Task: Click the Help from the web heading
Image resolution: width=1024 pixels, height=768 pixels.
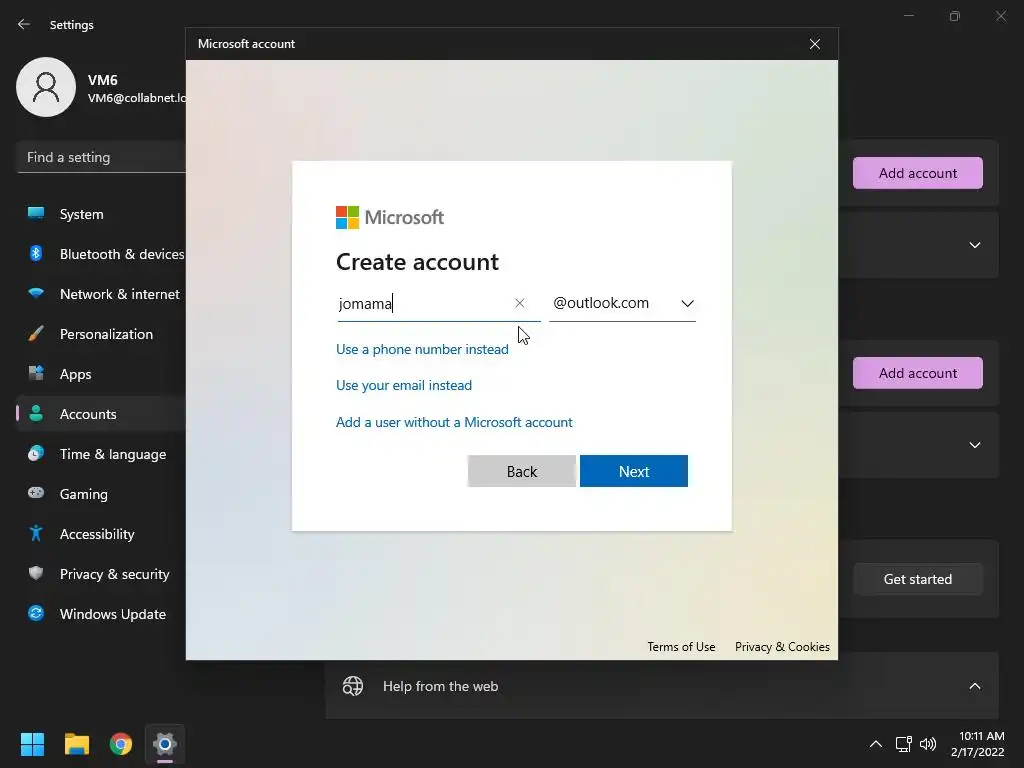Action: 440,686
